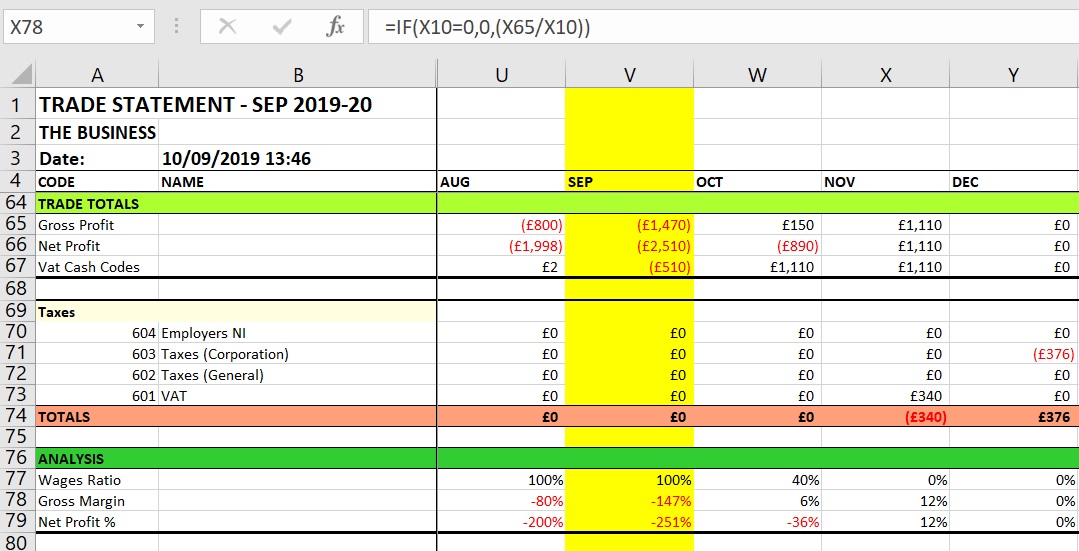This screenshot has height=551, width=1079.
Task: Select the green ANALYSIS header cell
Action: coord(97,459)
